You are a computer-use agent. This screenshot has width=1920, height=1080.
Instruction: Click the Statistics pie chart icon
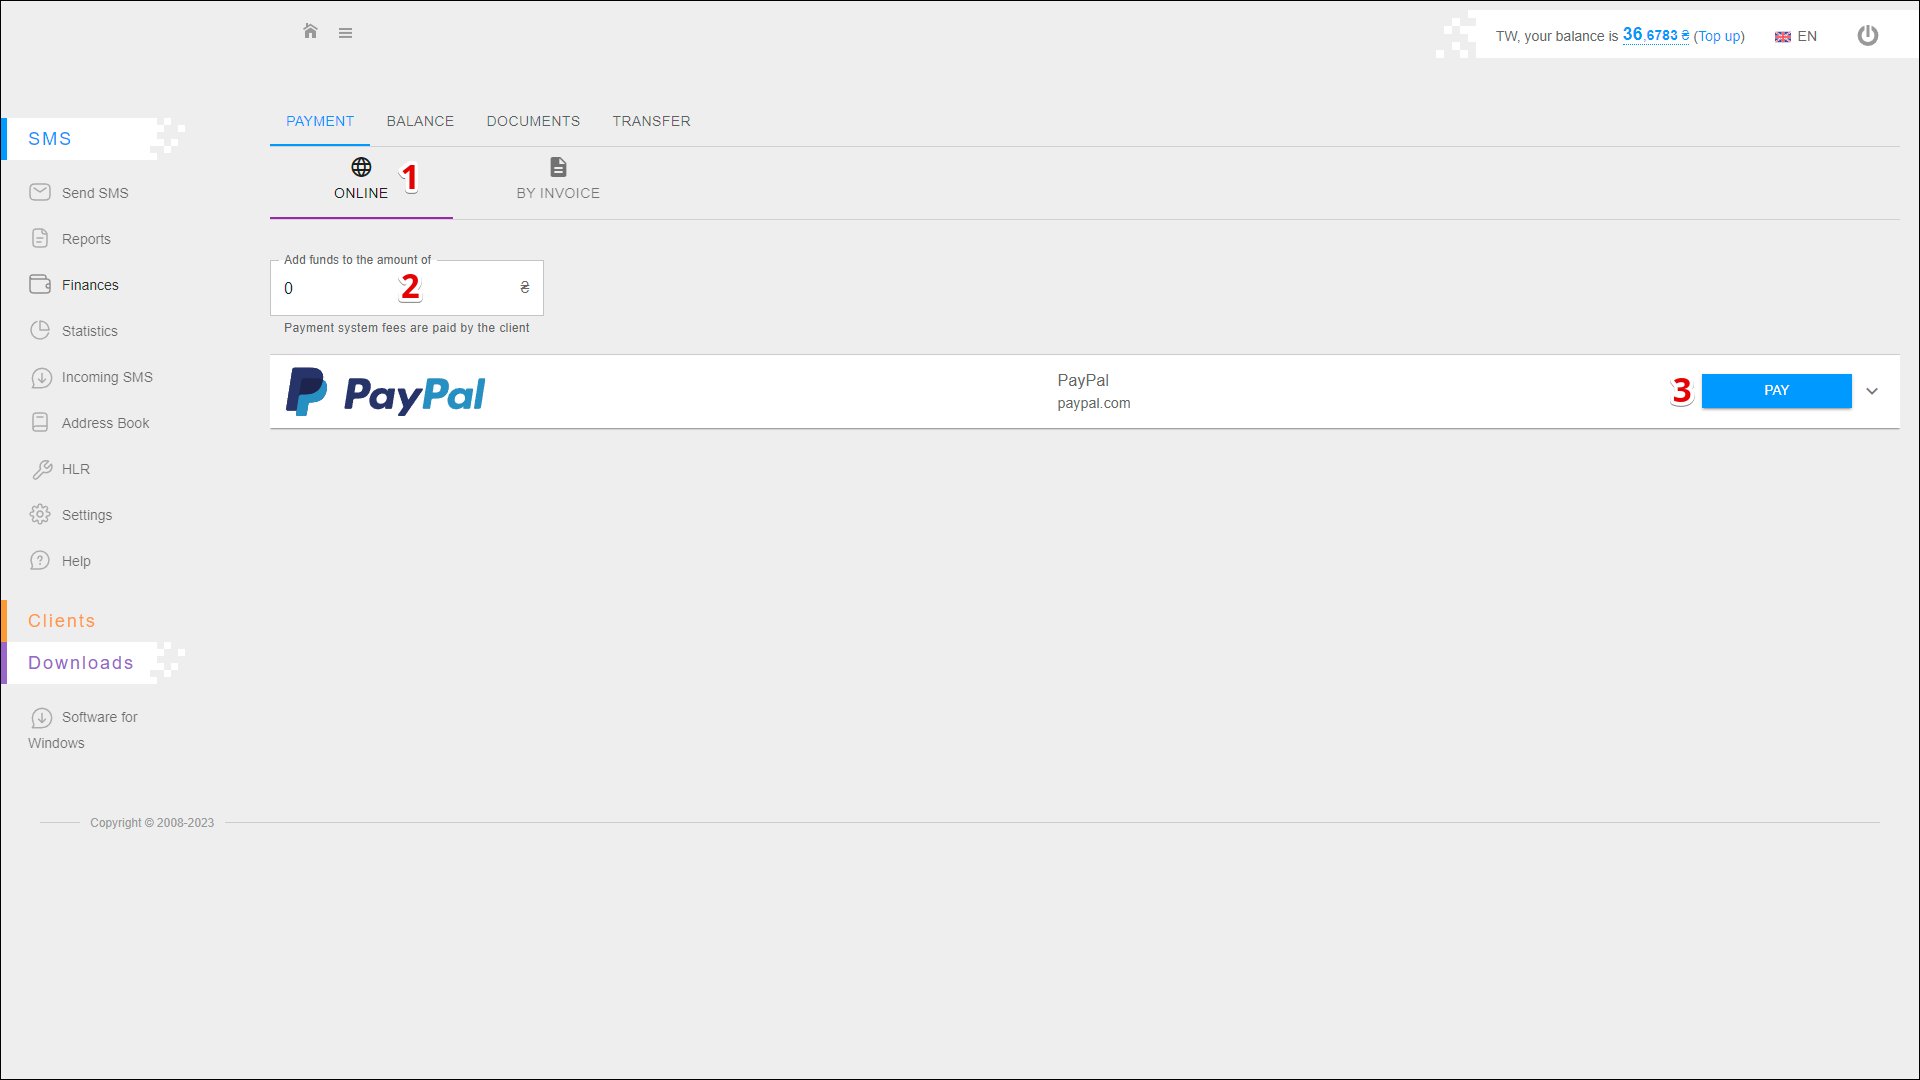[40, 330]
